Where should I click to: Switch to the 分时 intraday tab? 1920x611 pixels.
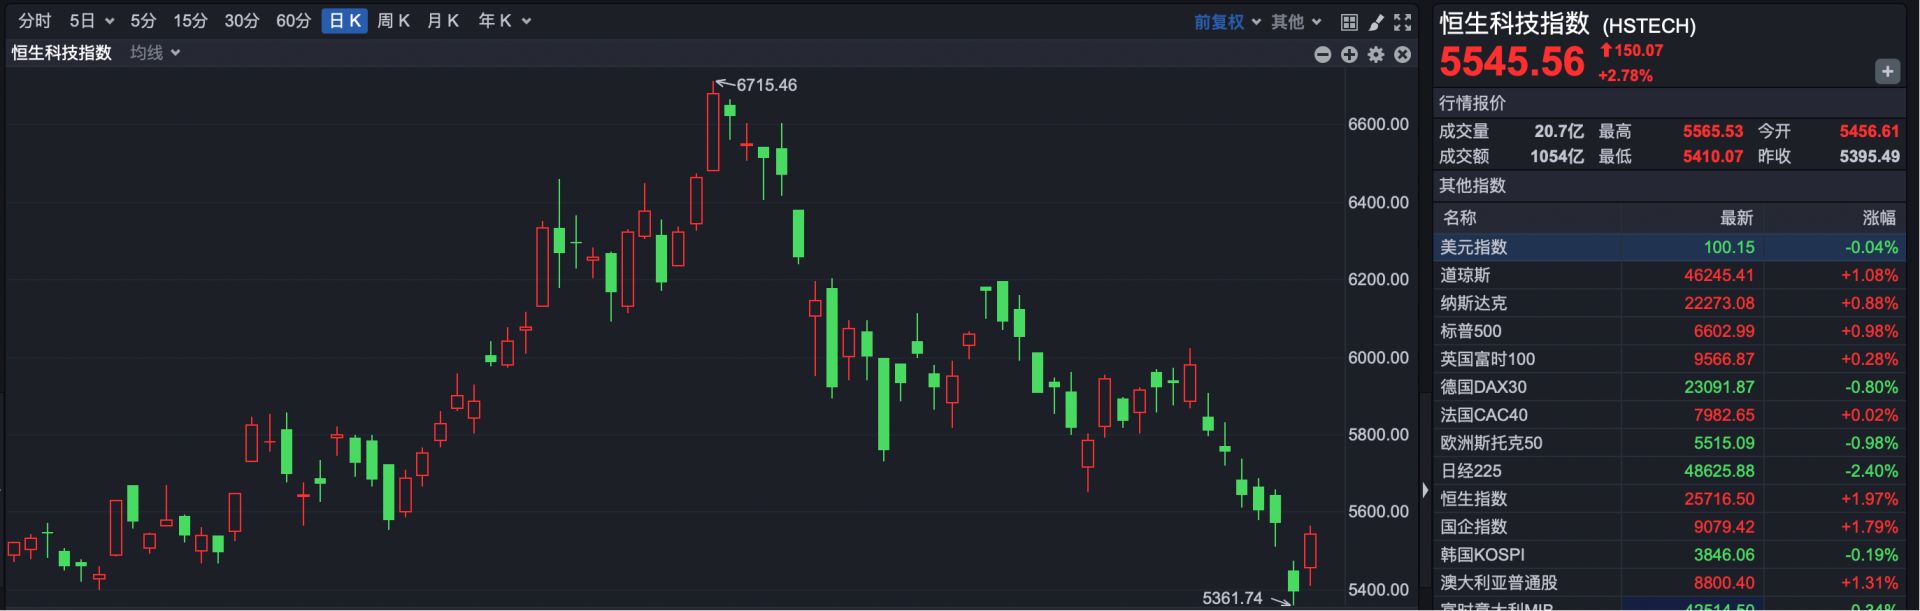34,21
